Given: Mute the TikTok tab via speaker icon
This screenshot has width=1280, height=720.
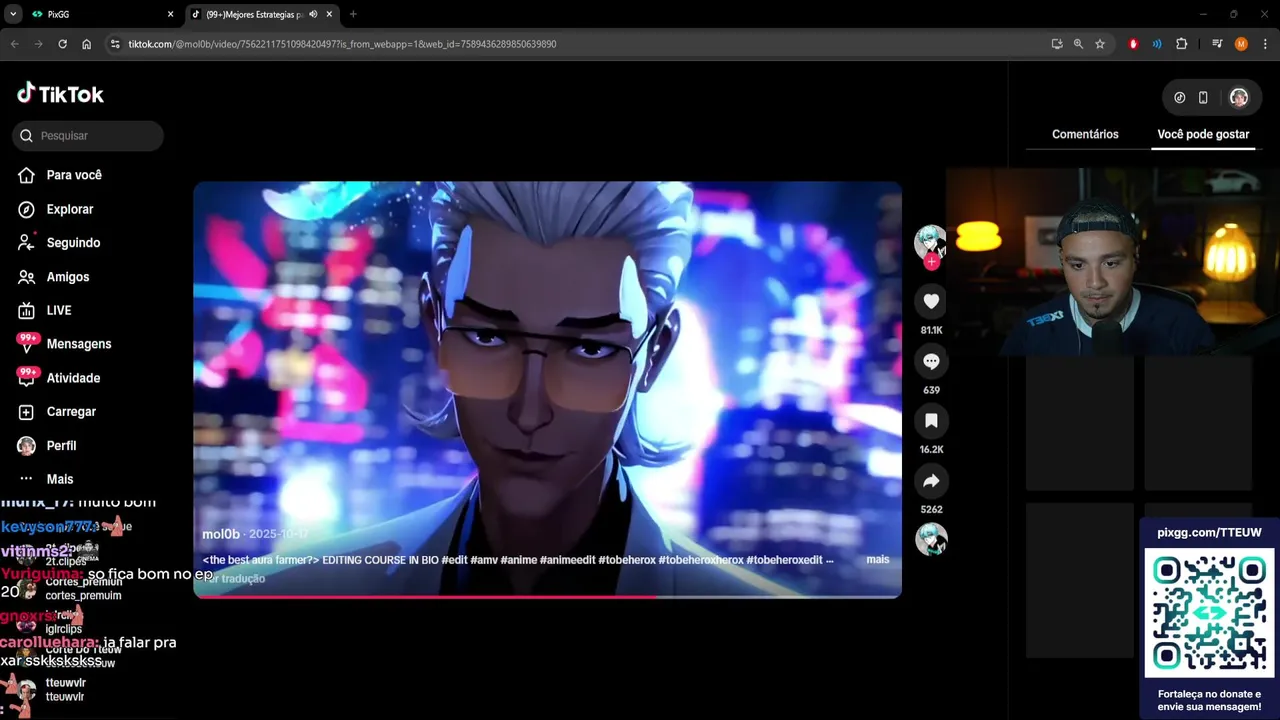Looking at the screenshot, I should 313,14.
